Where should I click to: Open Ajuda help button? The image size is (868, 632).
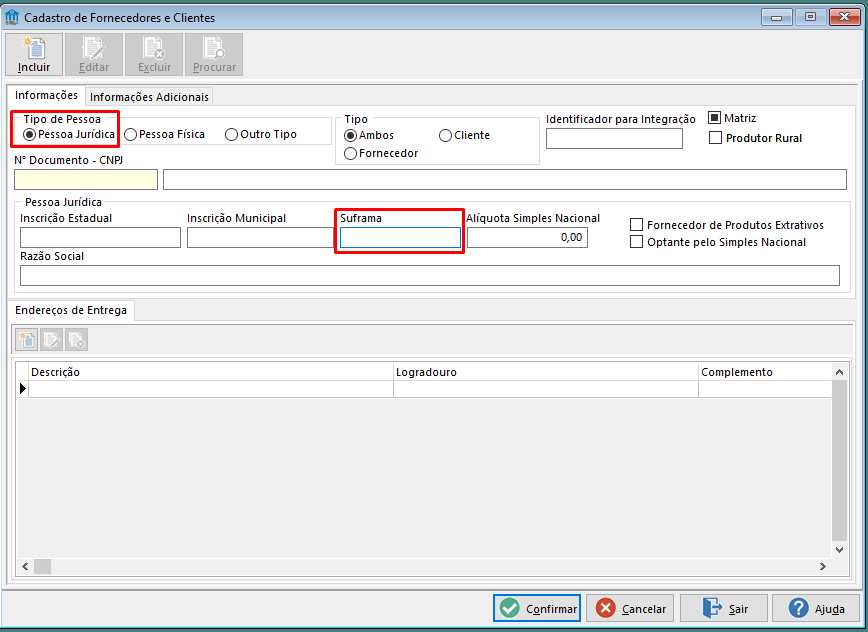816,608
